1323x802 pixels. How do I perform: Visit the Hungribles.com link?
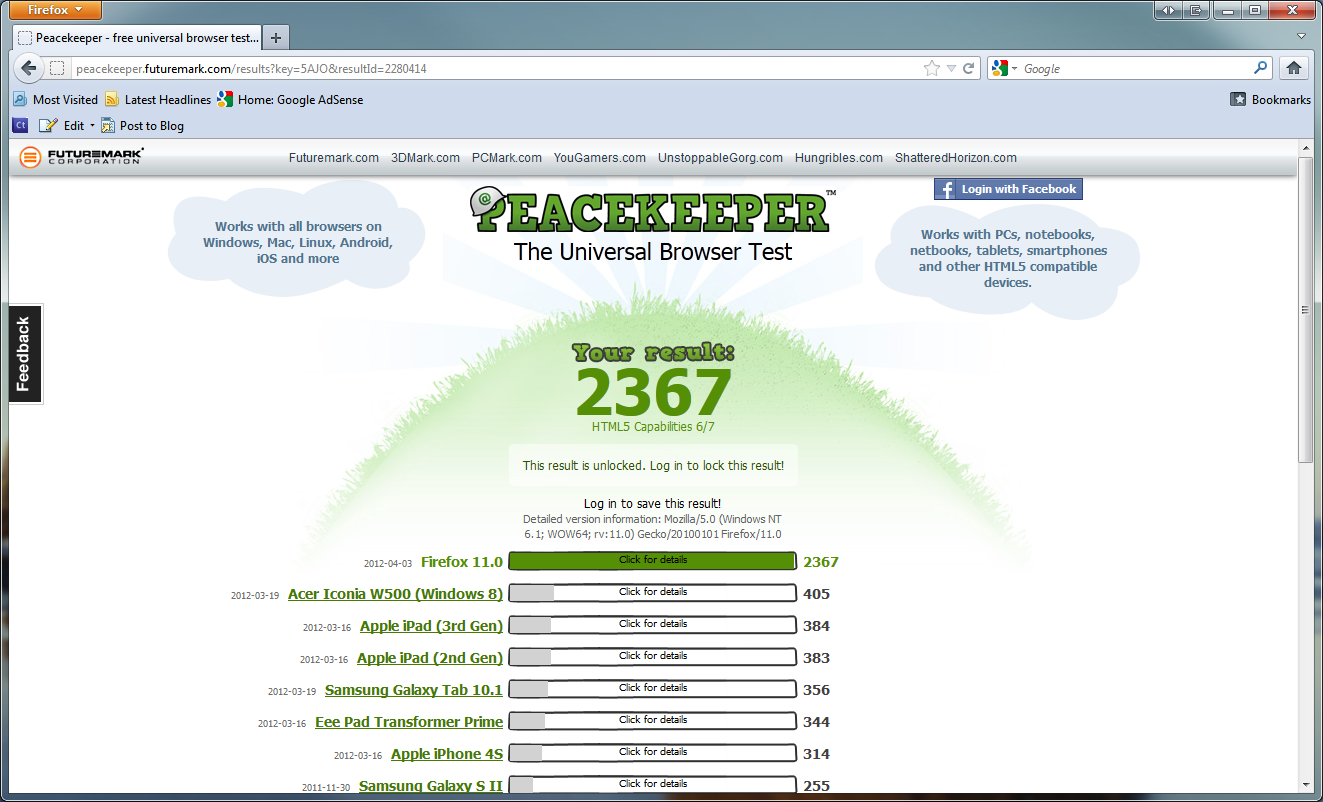click(839, 158)
